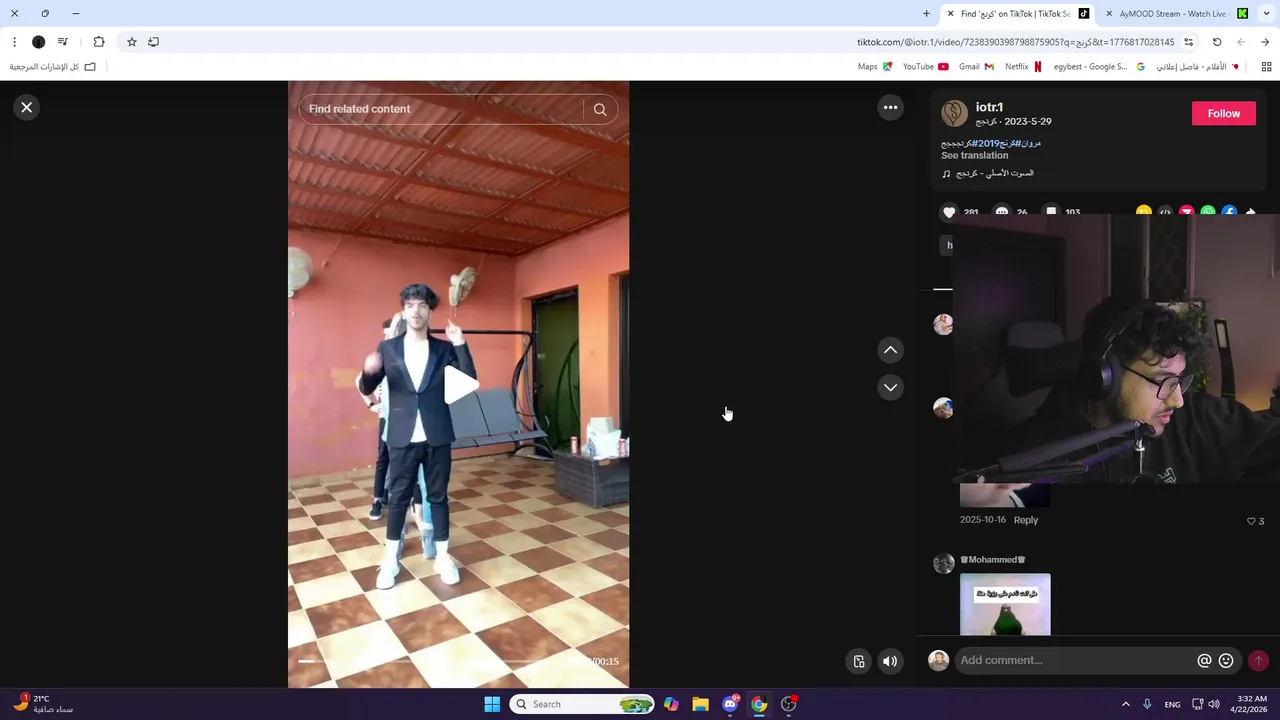Open the media controls toolbar icon
Image resolution: width=1280 pixels, height=720 pixels.
point(63,42)
